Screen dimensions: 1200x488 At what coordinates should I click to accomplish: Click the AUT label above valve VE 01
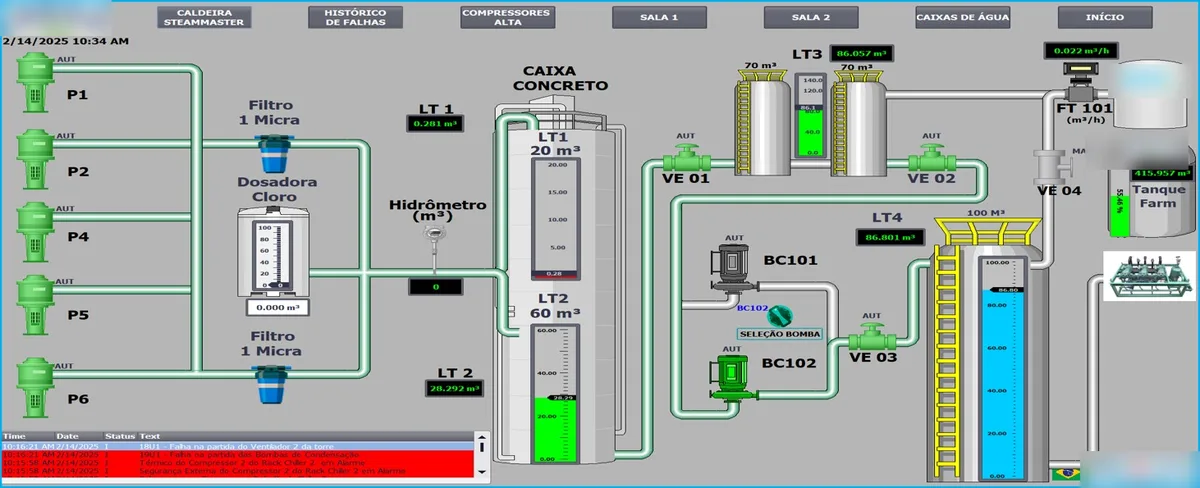(686, 136)
